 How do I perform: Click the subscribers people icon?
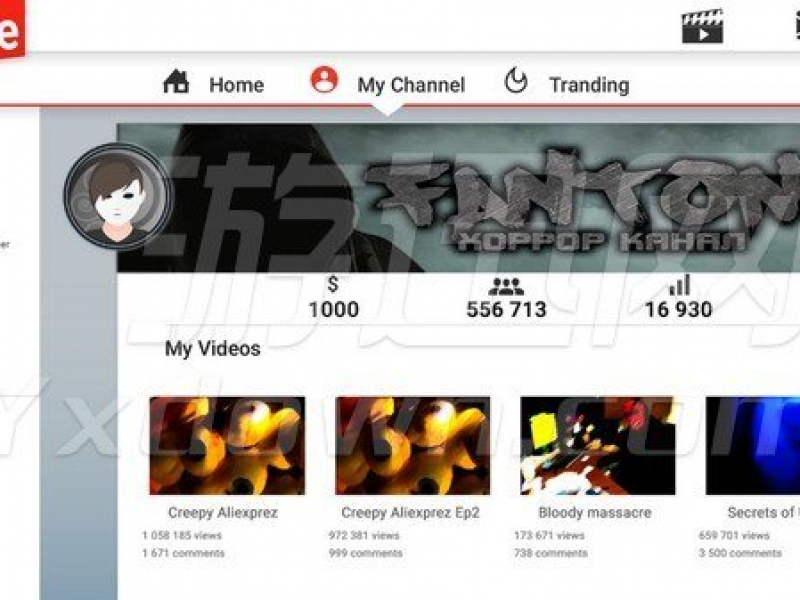pyautogui.click(x=506, y=287)
